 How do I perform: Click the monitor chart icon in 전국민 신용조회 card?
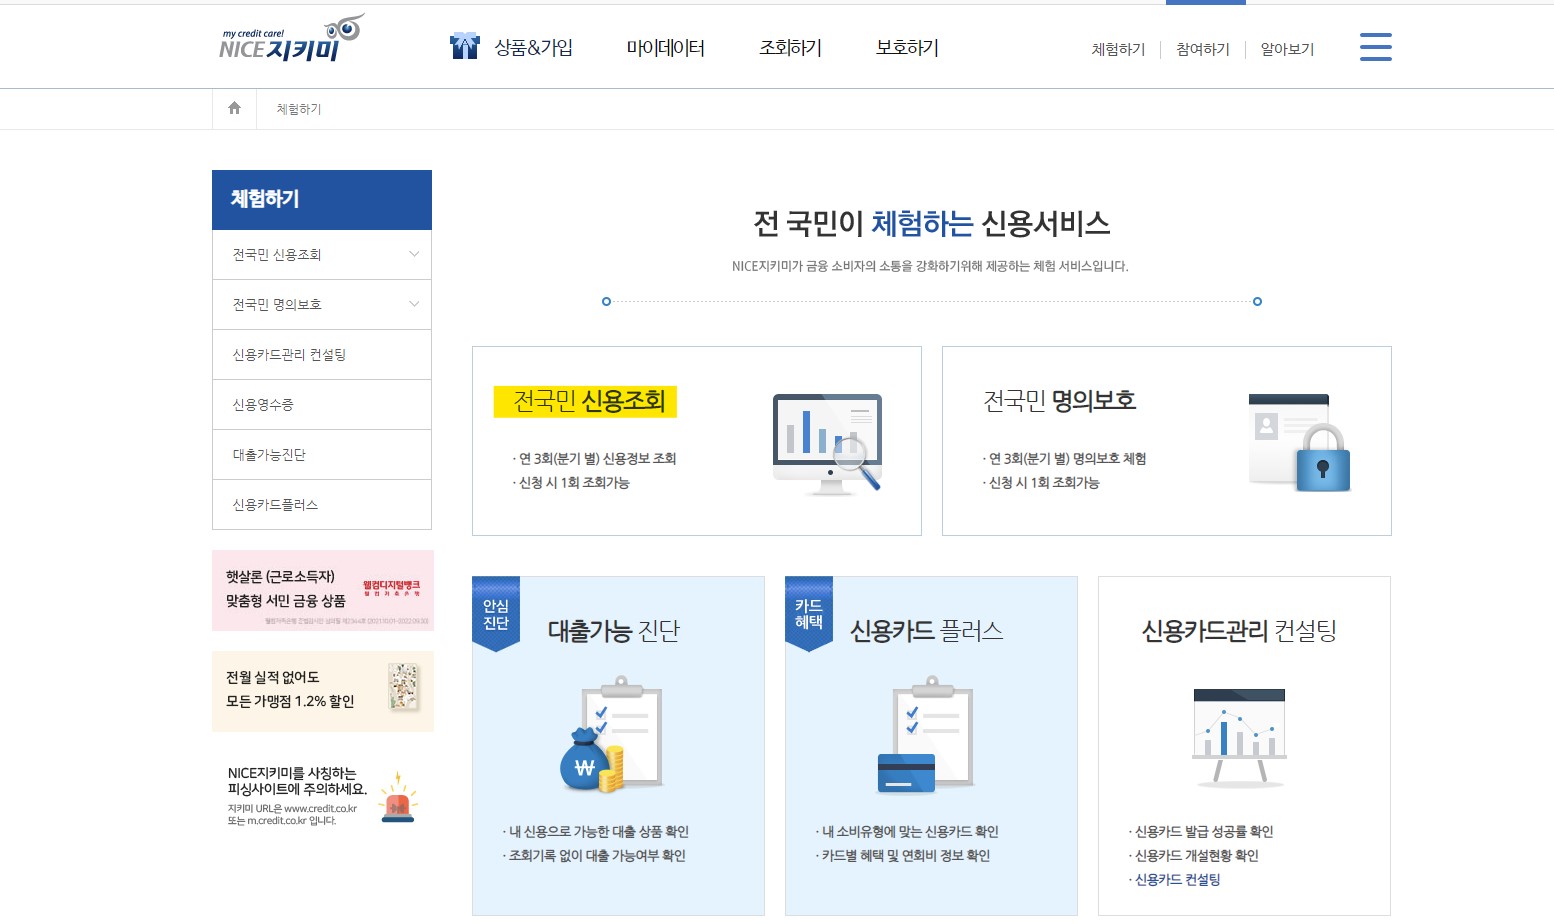pos(827,443)
